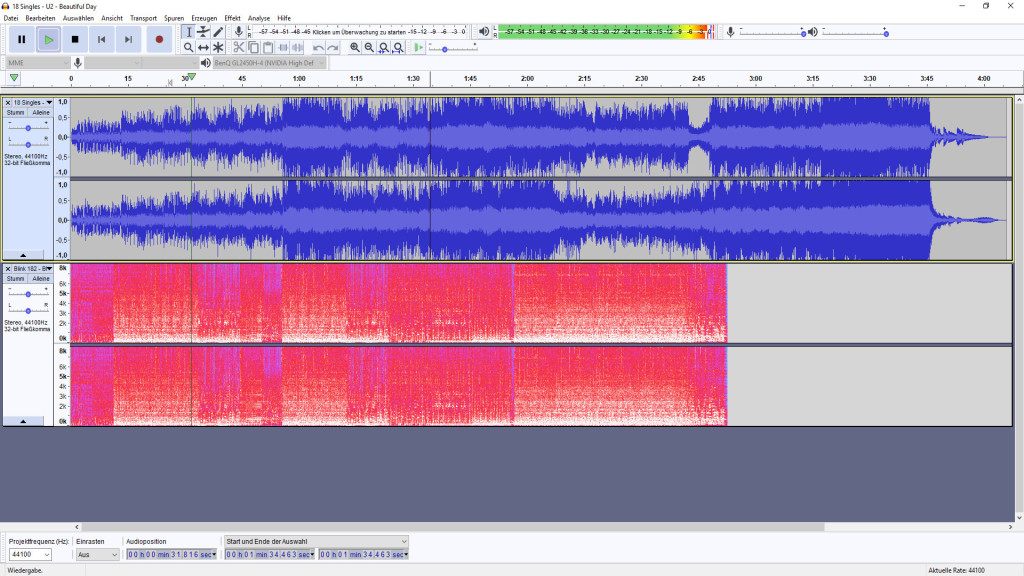Open the Einrasten dropdown showing Aus

coord(97,554)
